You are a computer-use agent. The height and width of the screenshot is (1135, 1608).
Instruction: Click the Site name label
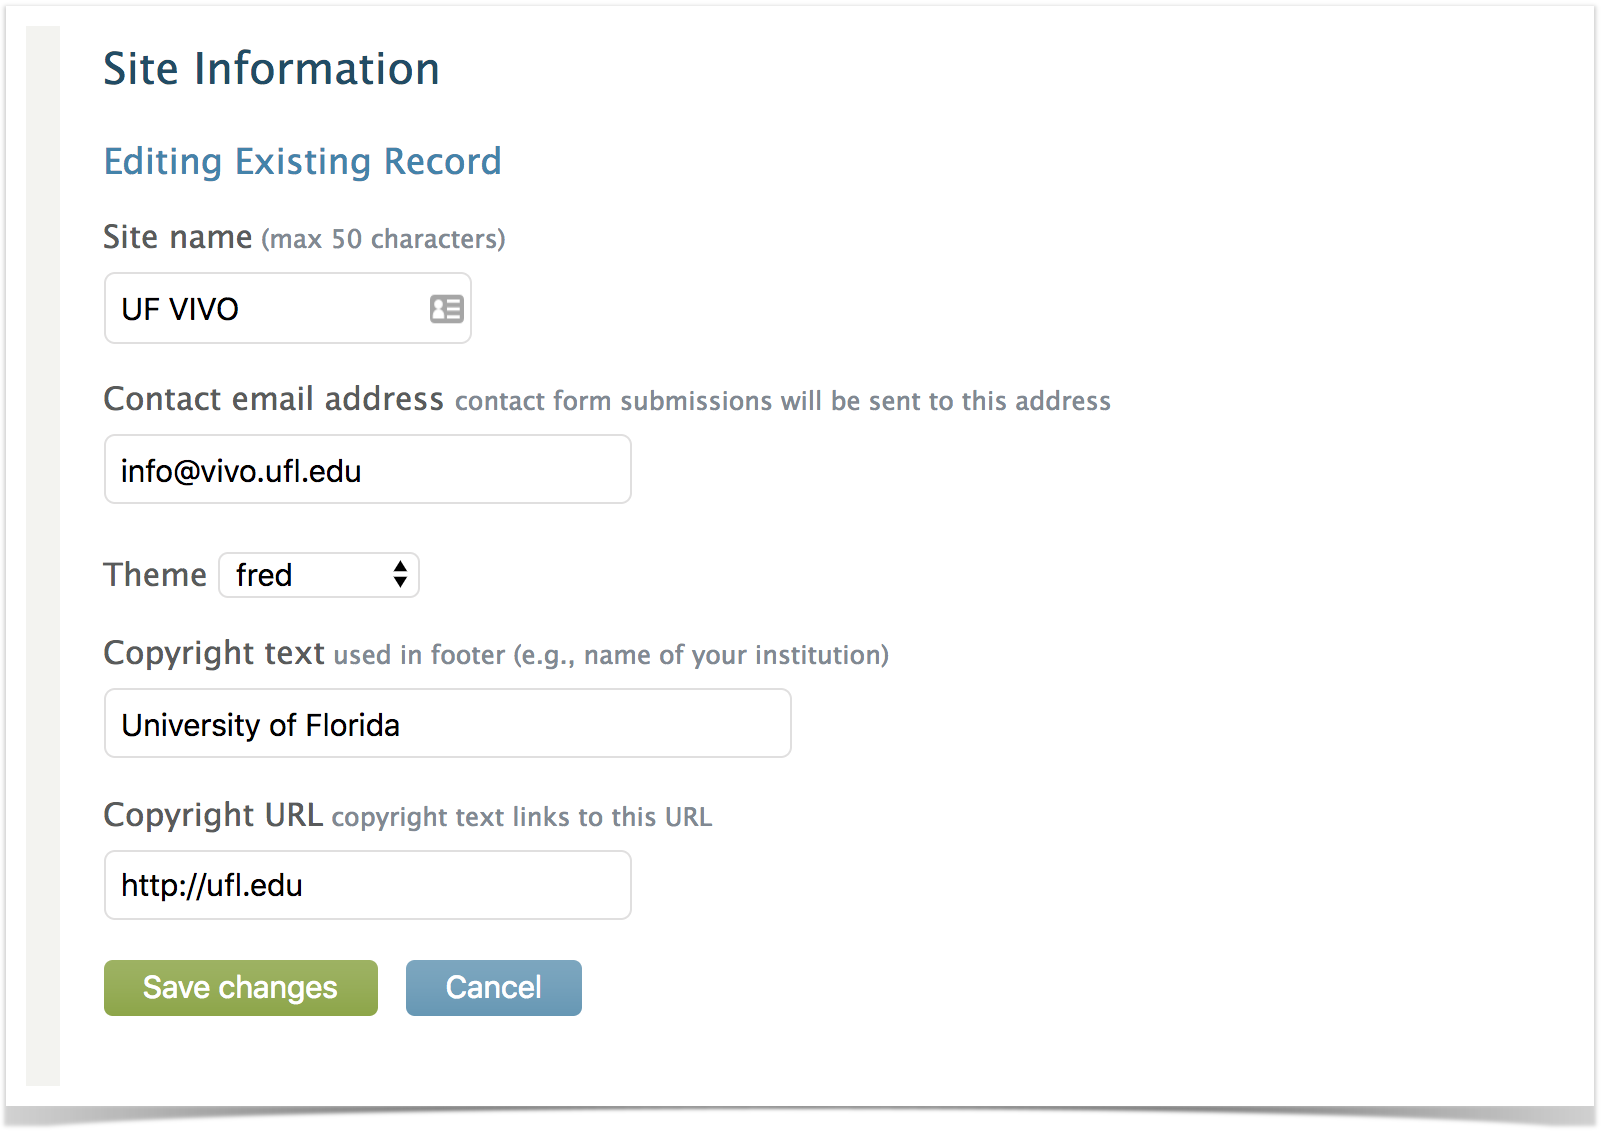178,237
